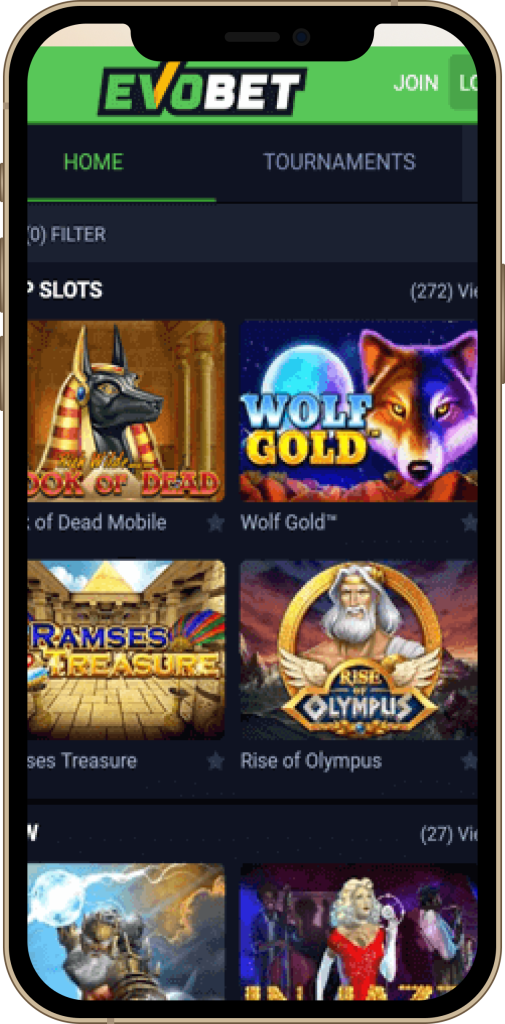Toggle the star beside Rise of Olympus
This screenshot has width=505, height=1024.
(469, 761)
